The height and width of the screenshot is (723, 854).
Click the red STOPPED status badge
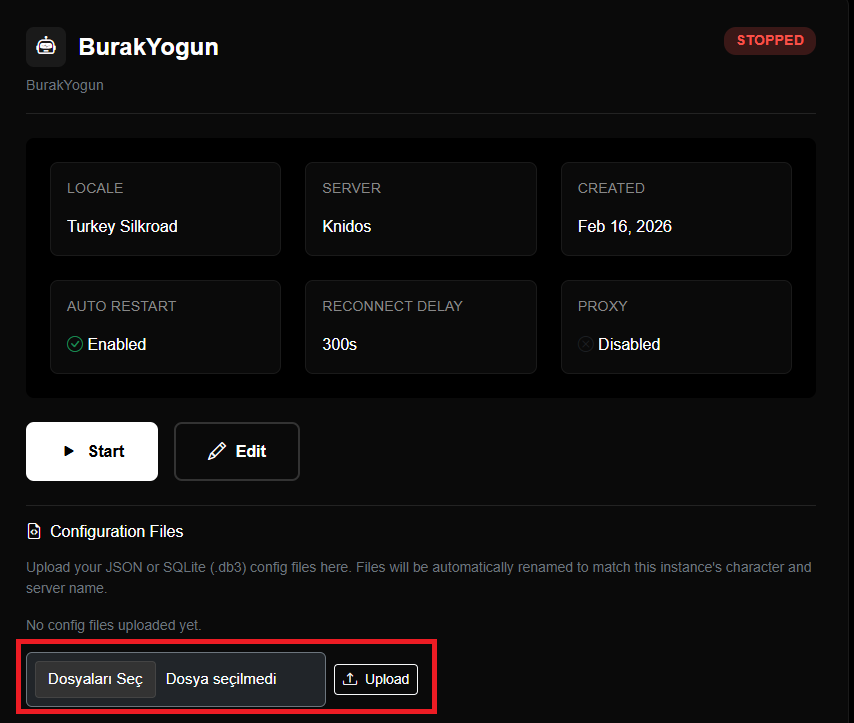coord(770,41)
